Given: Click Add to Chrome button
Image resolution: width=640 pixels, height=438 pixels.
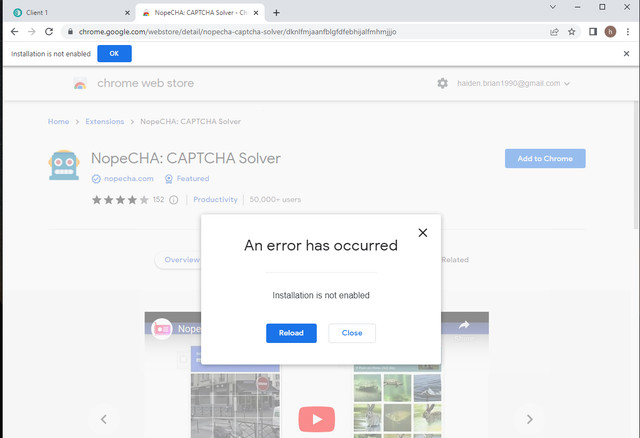Looking at the screenshot, I should pos(545,158).
